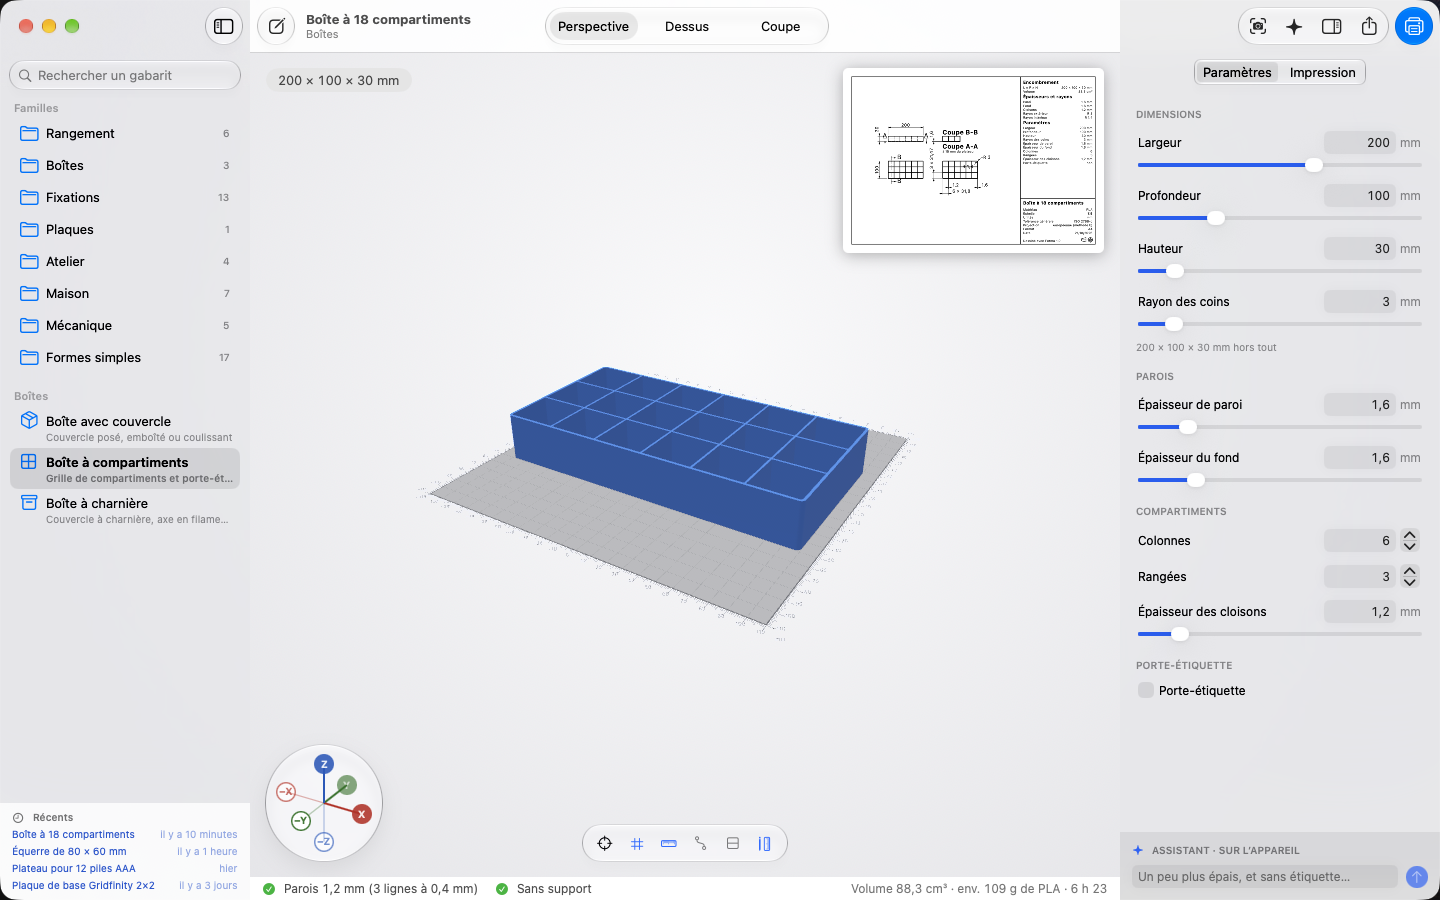Switch to the Dessus view
Viewport: 1440px width, 900px height.
(x=687, y=27)
